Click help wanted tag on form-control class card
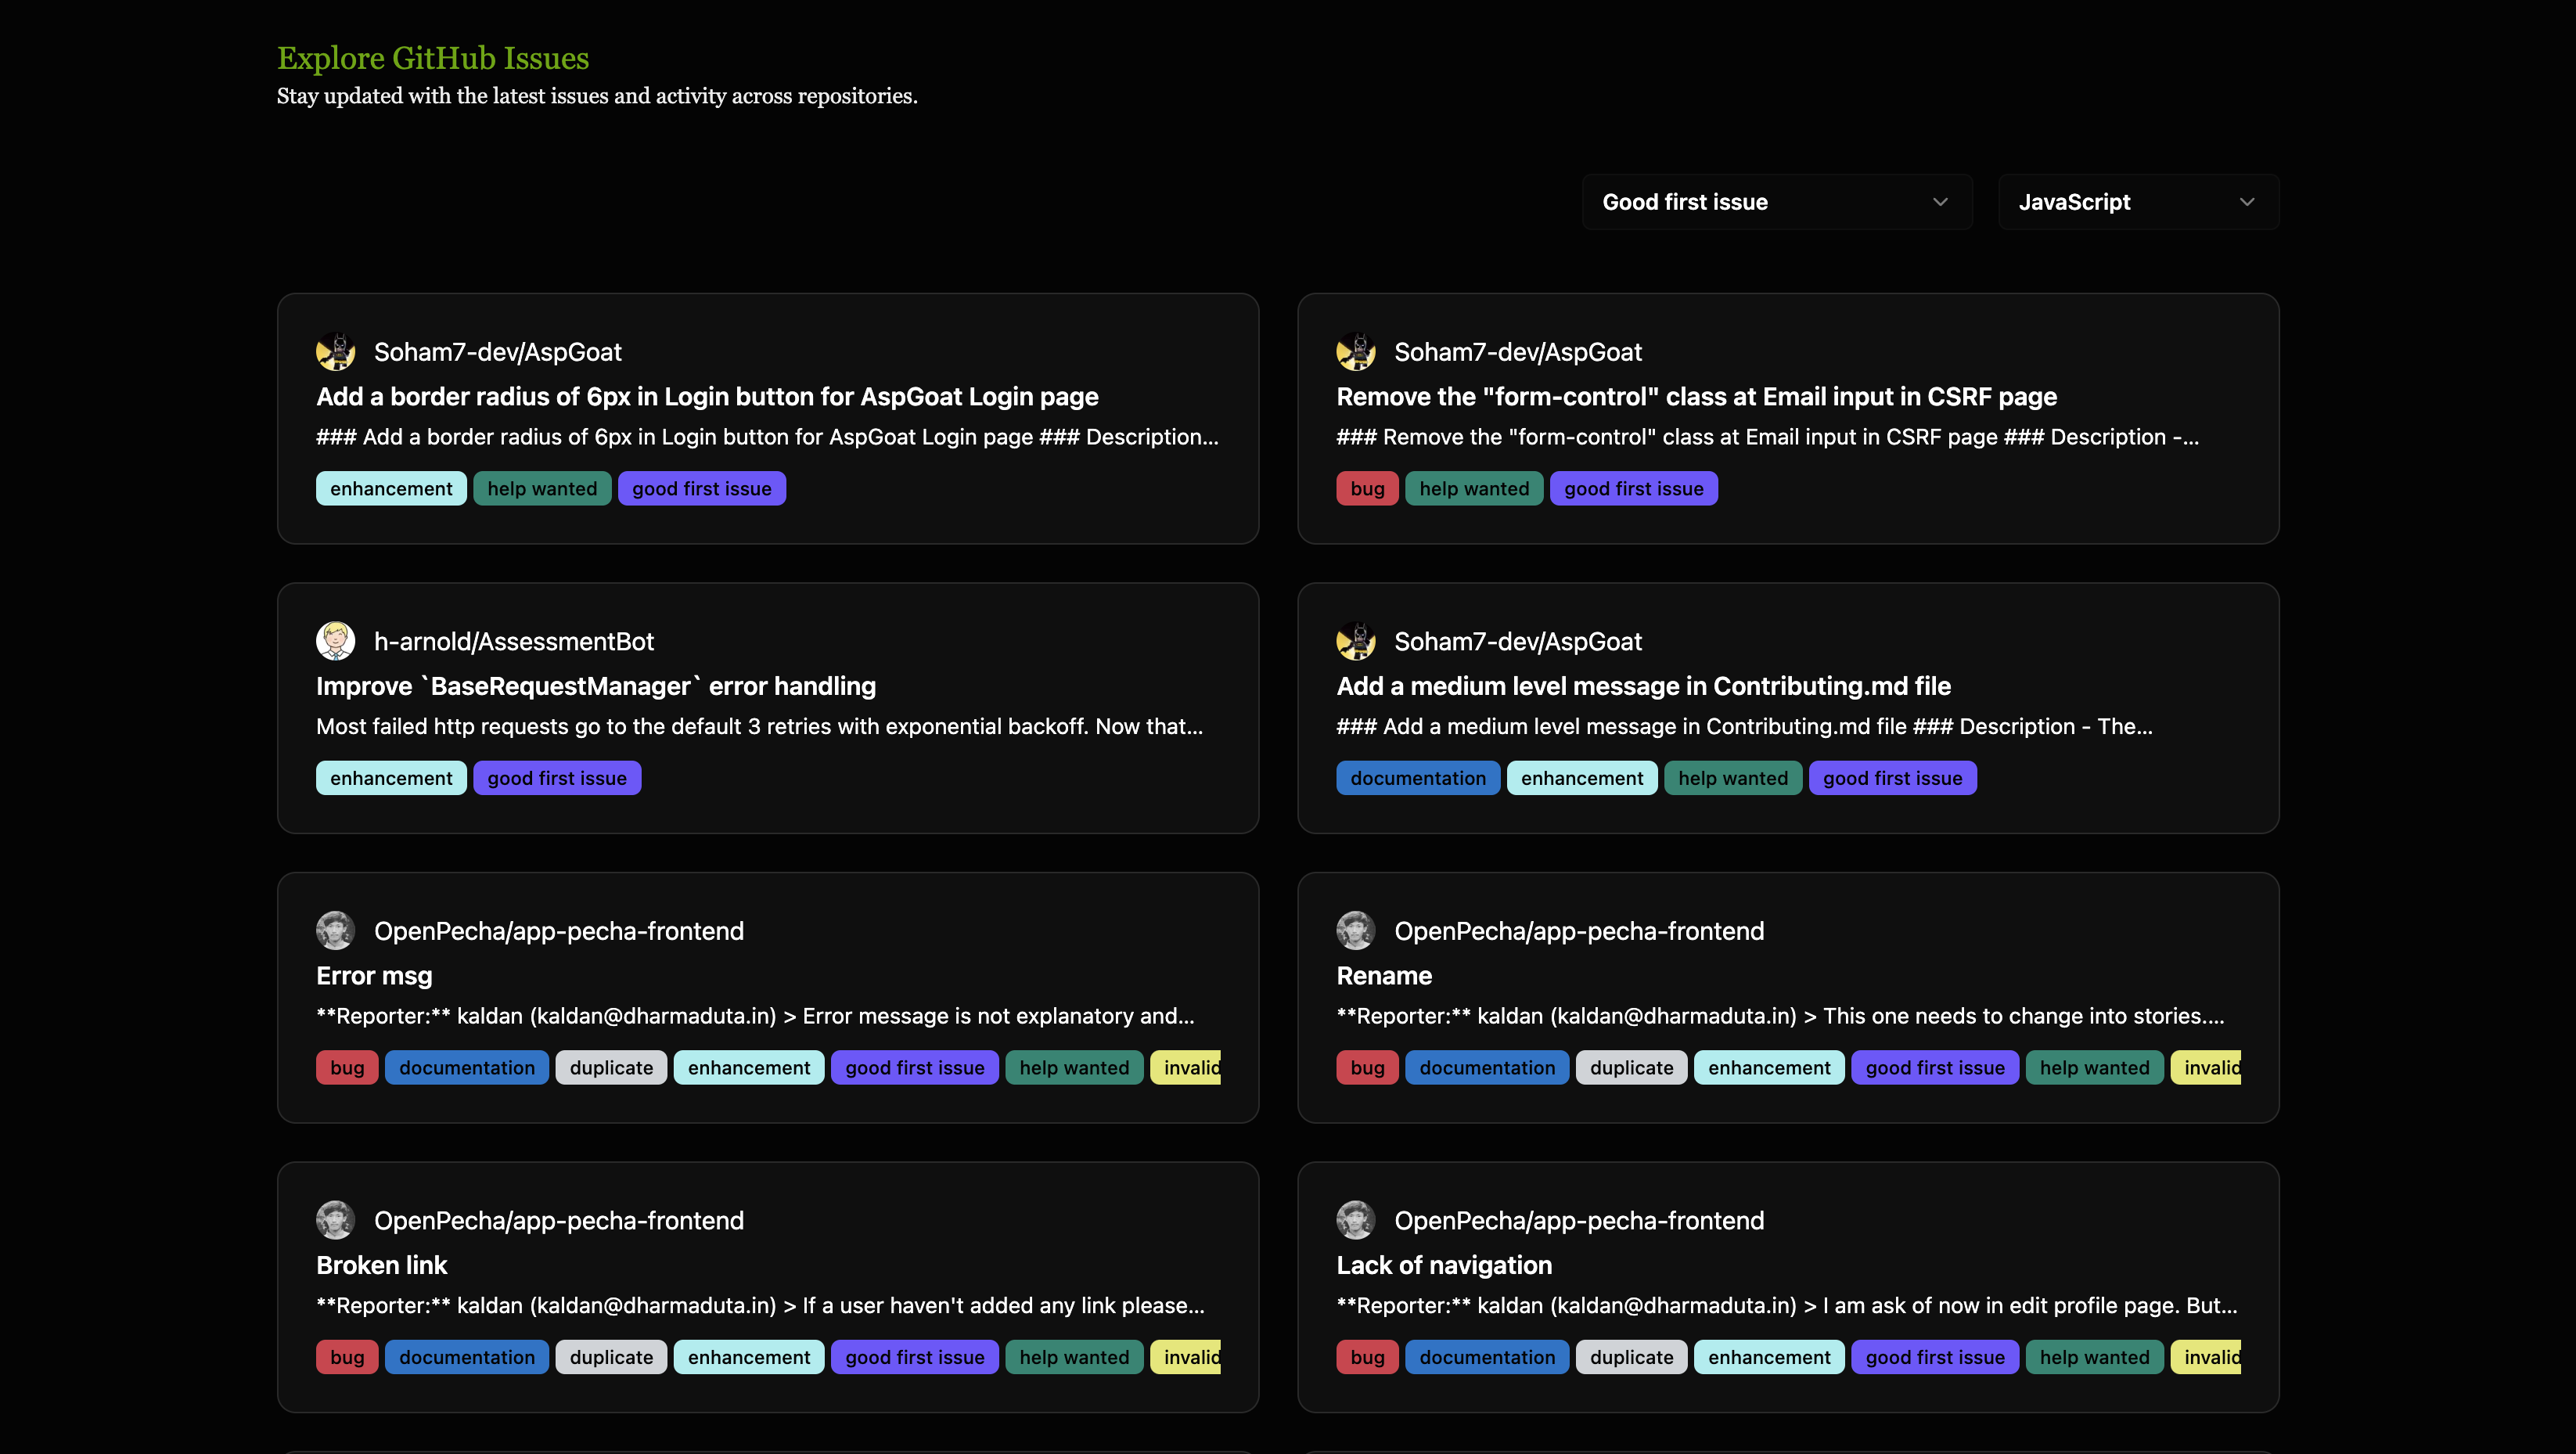 (x=1474, y=488)
